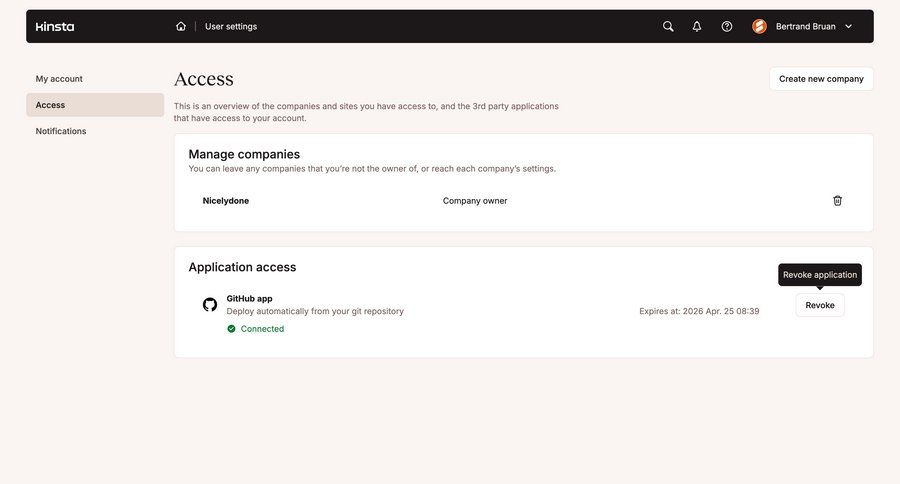Click the User settings breadcrumb

tap(231, 27)
